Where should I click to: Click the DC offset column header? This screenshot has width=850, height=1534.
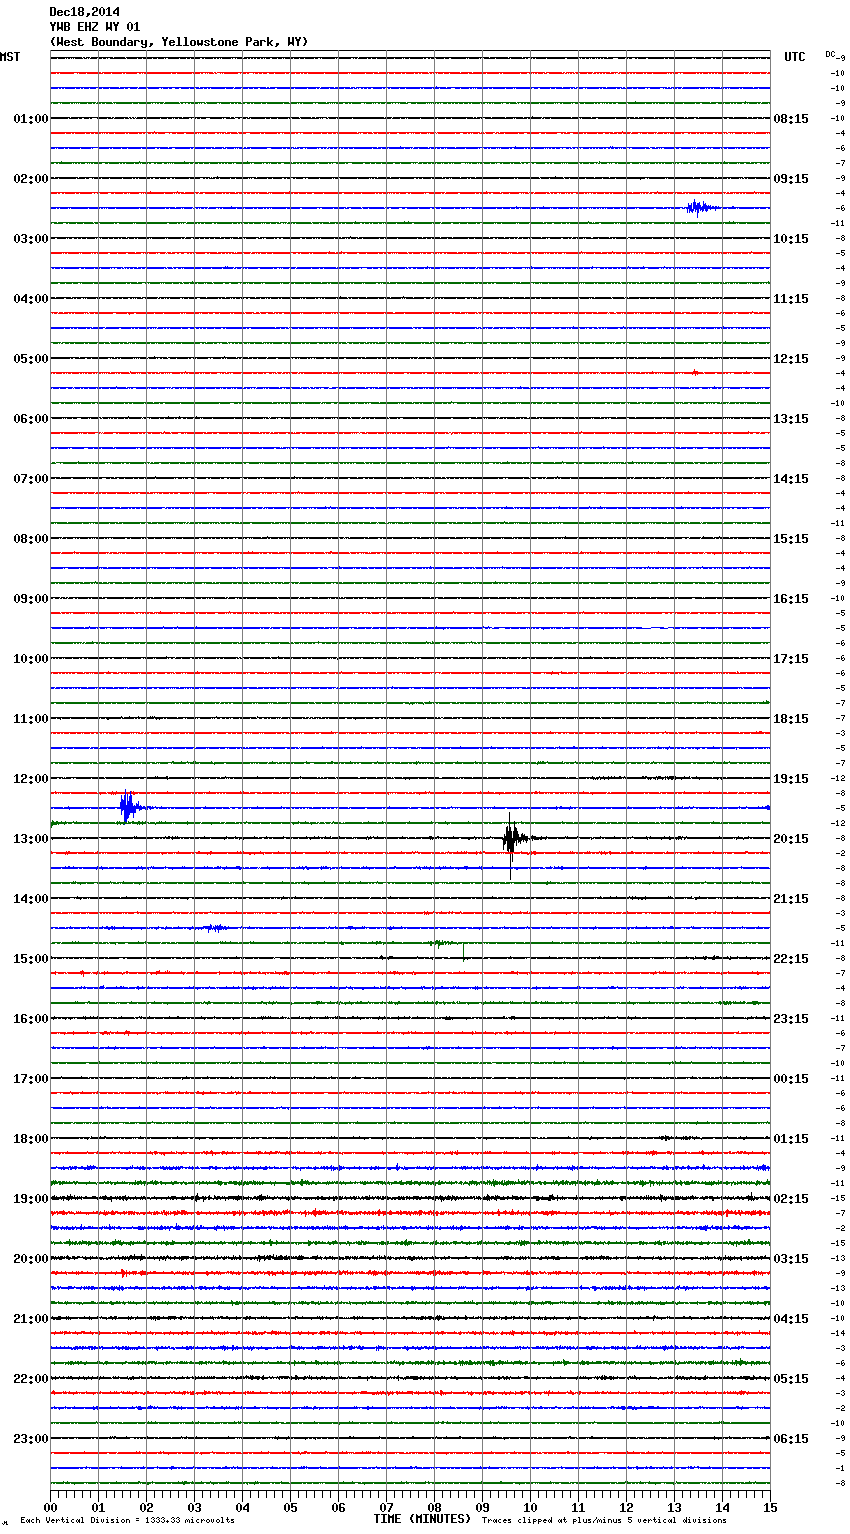(830, 54)
